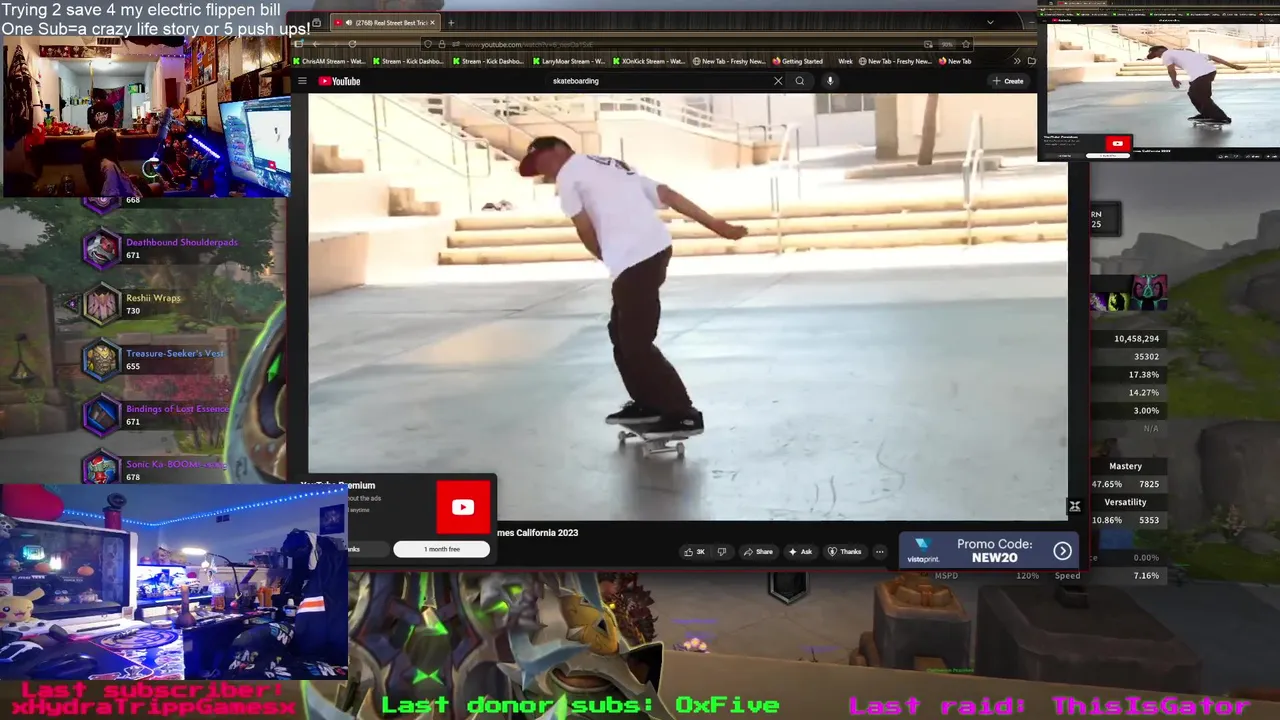This screenshot has height=720, width=1280.
Task: Bookmark this page with the star icon
Action: tap(966, 44)
